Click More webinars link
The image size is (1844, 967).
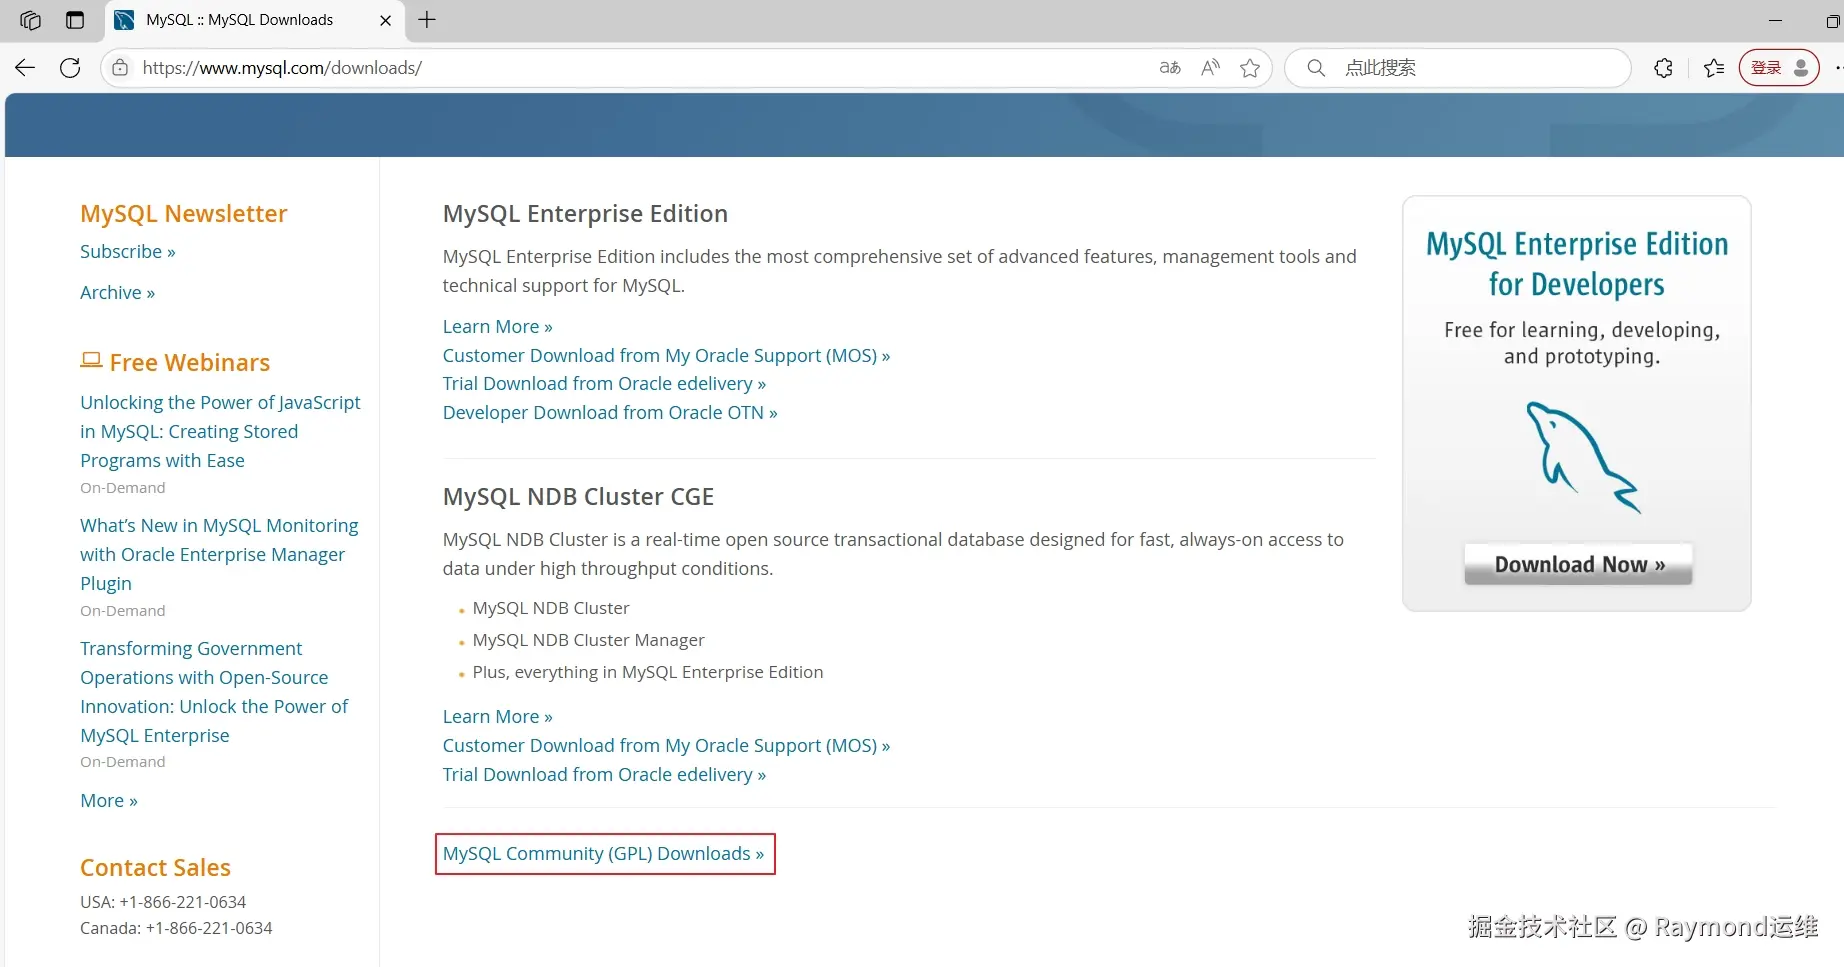pyautogui.click(x=109, y=801)
